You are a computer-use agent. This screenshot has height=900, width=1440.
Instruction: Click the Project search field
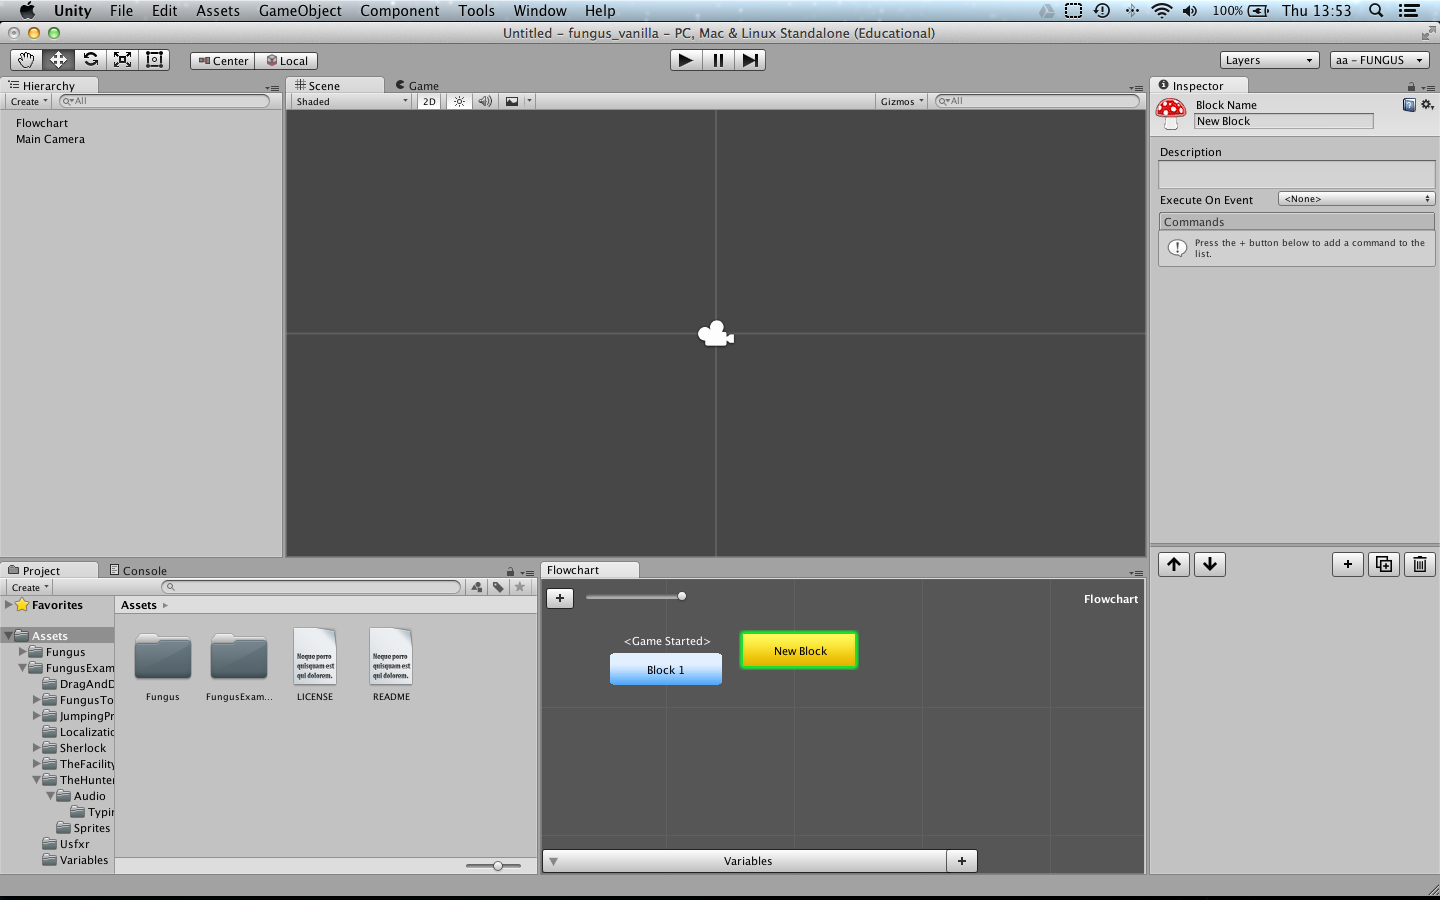312,587
